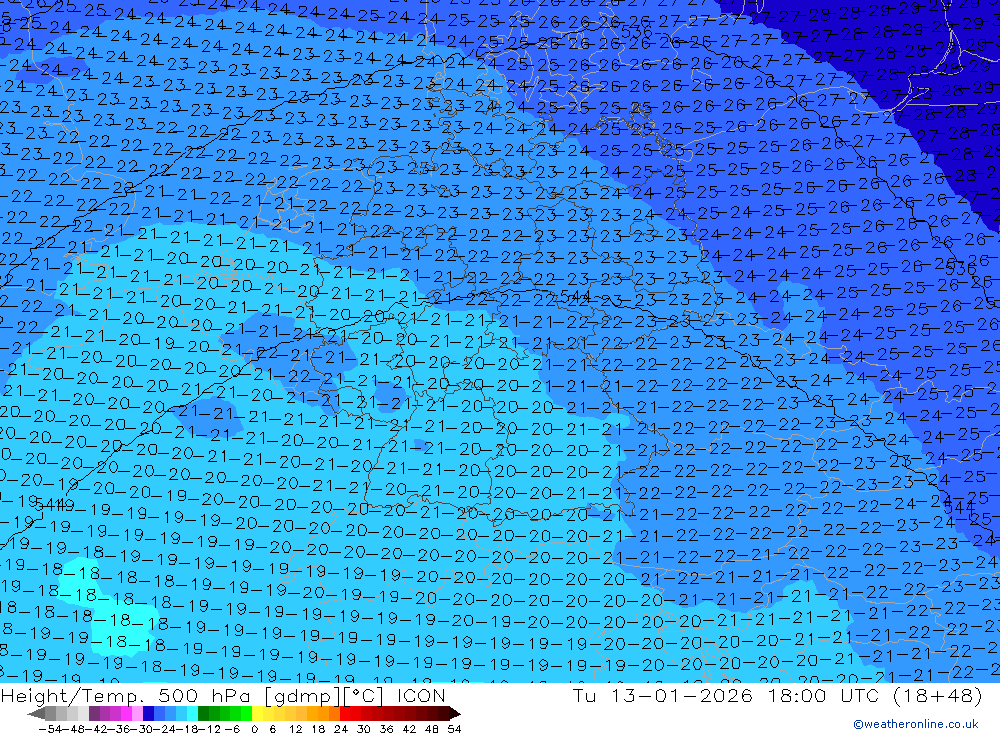Image resolution: width=1000 pixels, height=733 pixels.
Task: Click the 'Height/Temp. 500 hPa' title text
Action: (127, 695)
